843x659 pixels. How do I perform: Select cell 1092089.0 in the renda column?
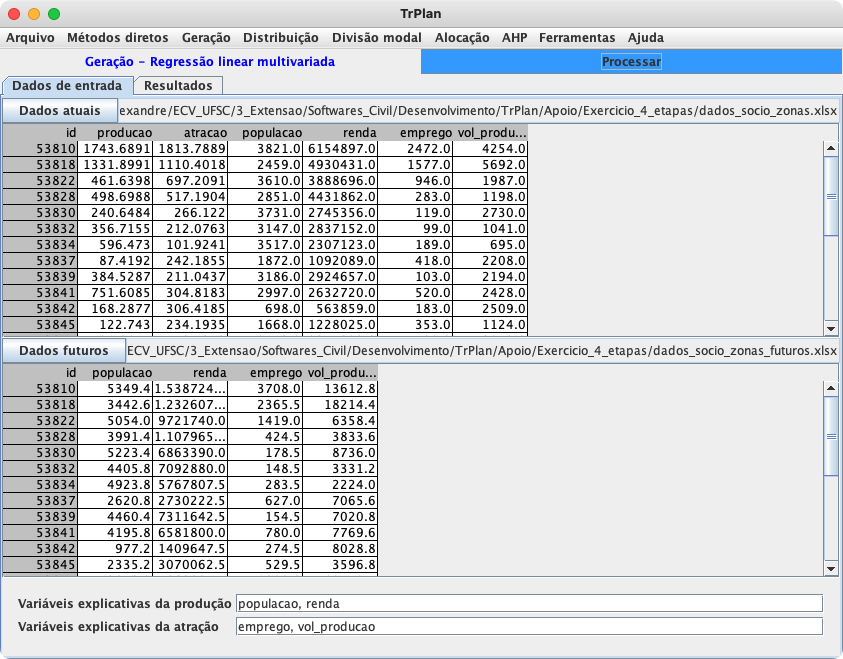pos(340,261)
